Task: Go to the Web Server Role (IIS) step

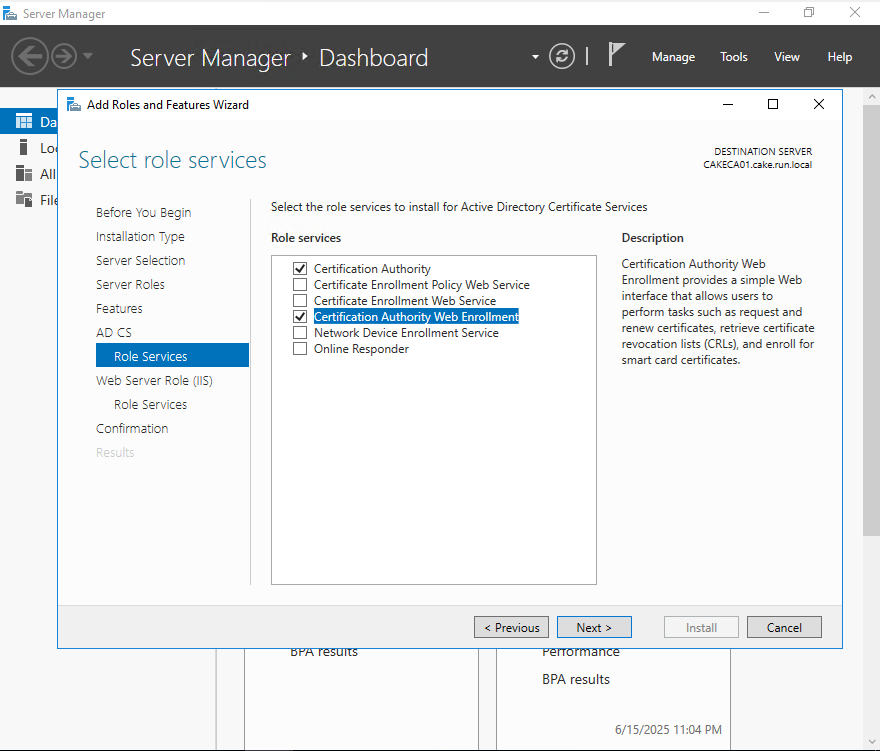Action: 154,381
